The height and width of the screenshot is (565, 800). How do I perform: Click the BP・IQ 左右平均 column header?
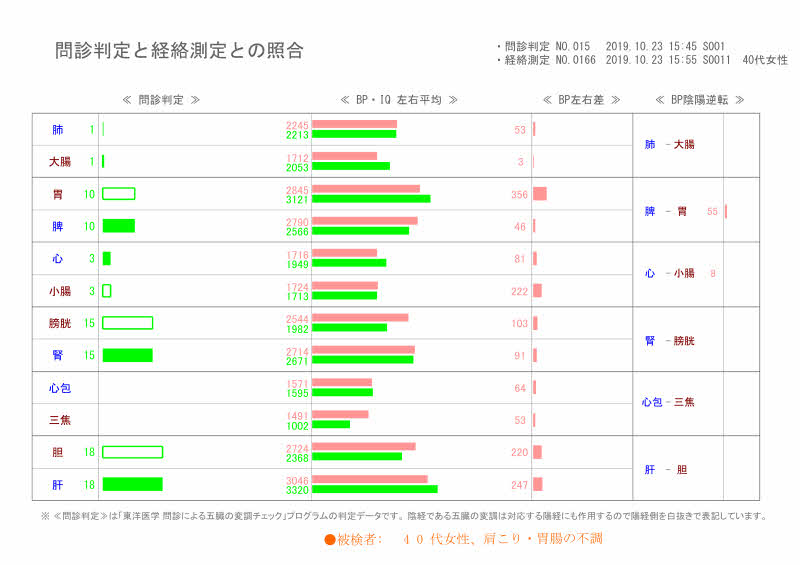(x=399, y=100)
